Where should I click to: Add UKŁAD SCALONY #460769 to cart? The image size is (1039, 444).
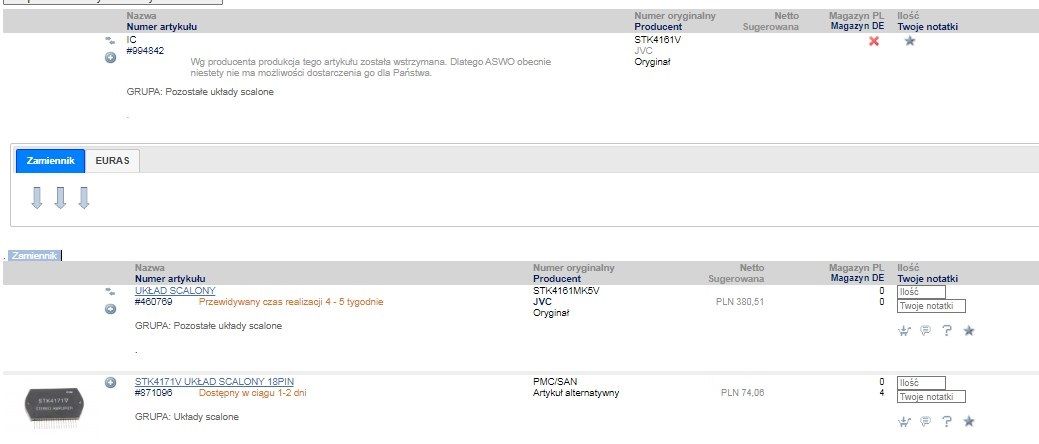click(x=905, y=331)
